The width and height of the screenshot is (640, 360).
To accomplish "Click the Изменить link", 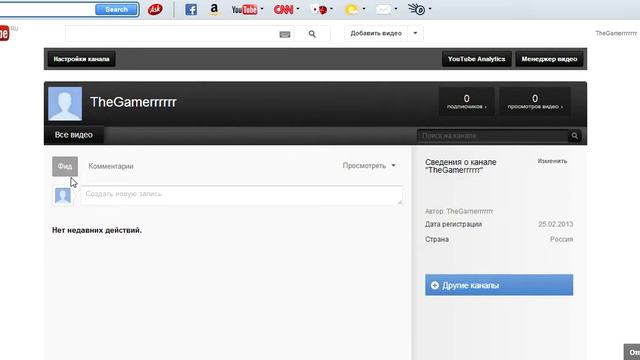I will [552, 161].
